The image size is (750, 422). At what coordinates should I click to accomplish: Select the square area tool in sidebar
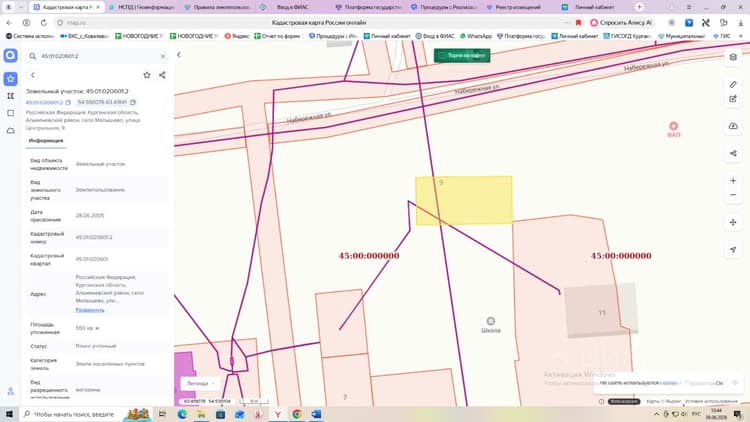tap(10, 113)
